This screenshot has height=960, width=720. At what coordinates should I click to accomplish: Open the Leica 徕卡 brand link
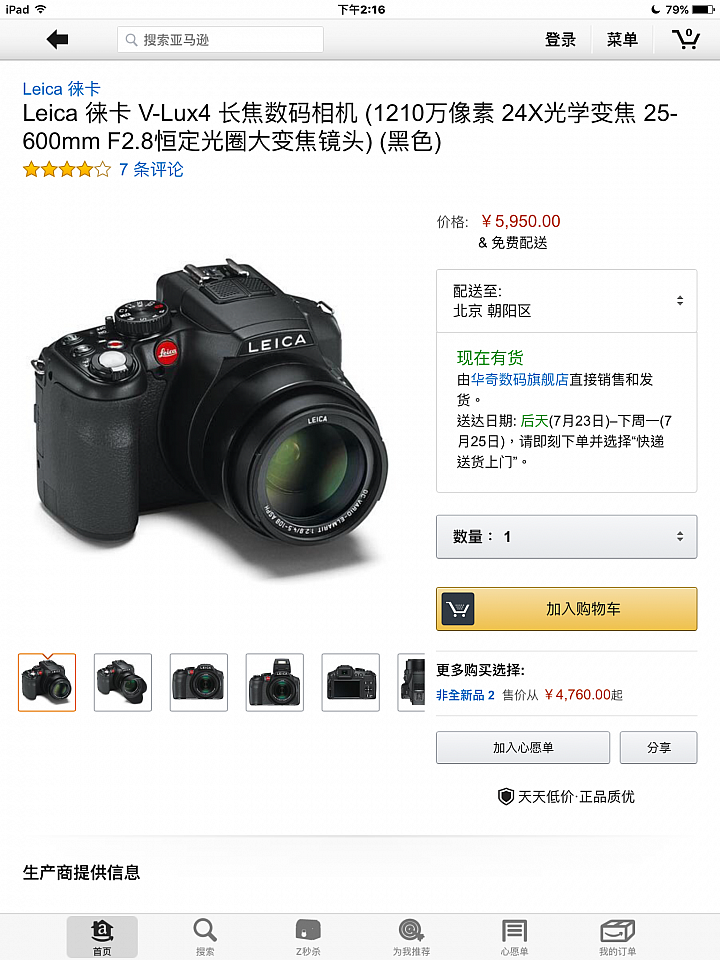[61, 89]
